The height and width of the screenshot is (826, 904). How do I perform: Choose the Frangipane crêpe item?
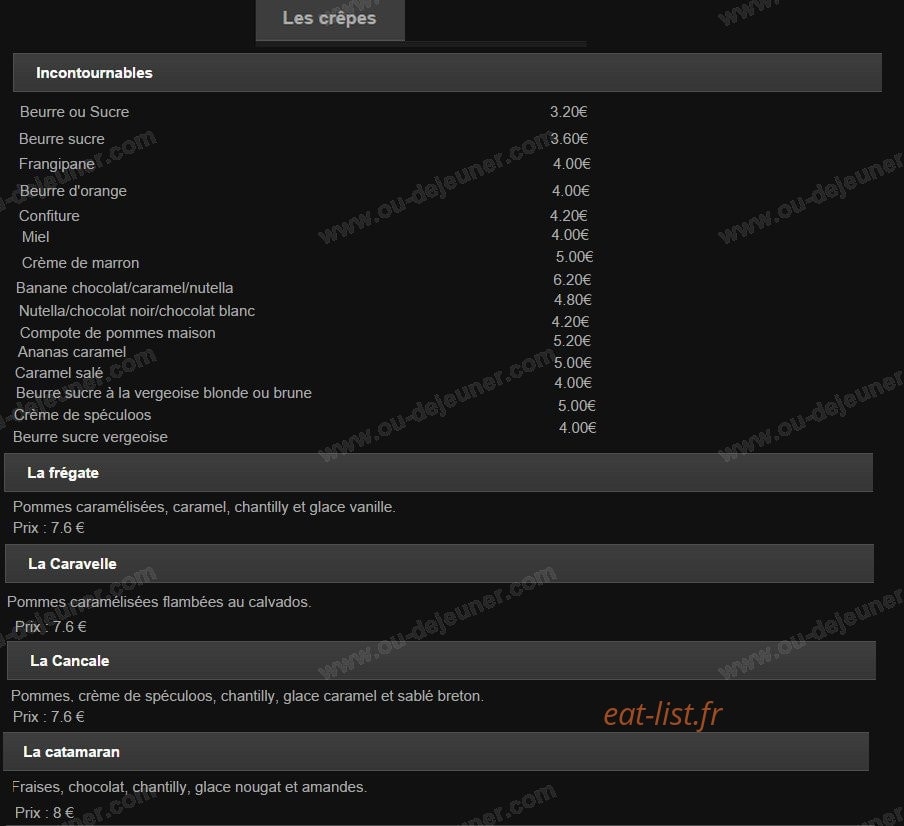click(x=56, y=164)
